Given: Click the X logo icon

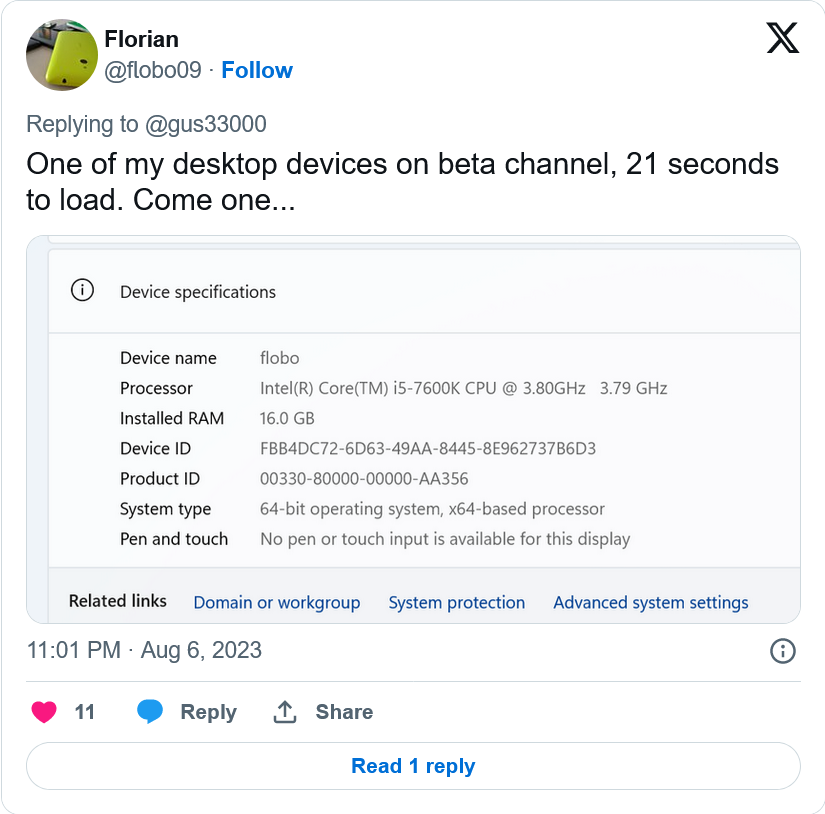Looking at the screenshot, I should 782,39.
